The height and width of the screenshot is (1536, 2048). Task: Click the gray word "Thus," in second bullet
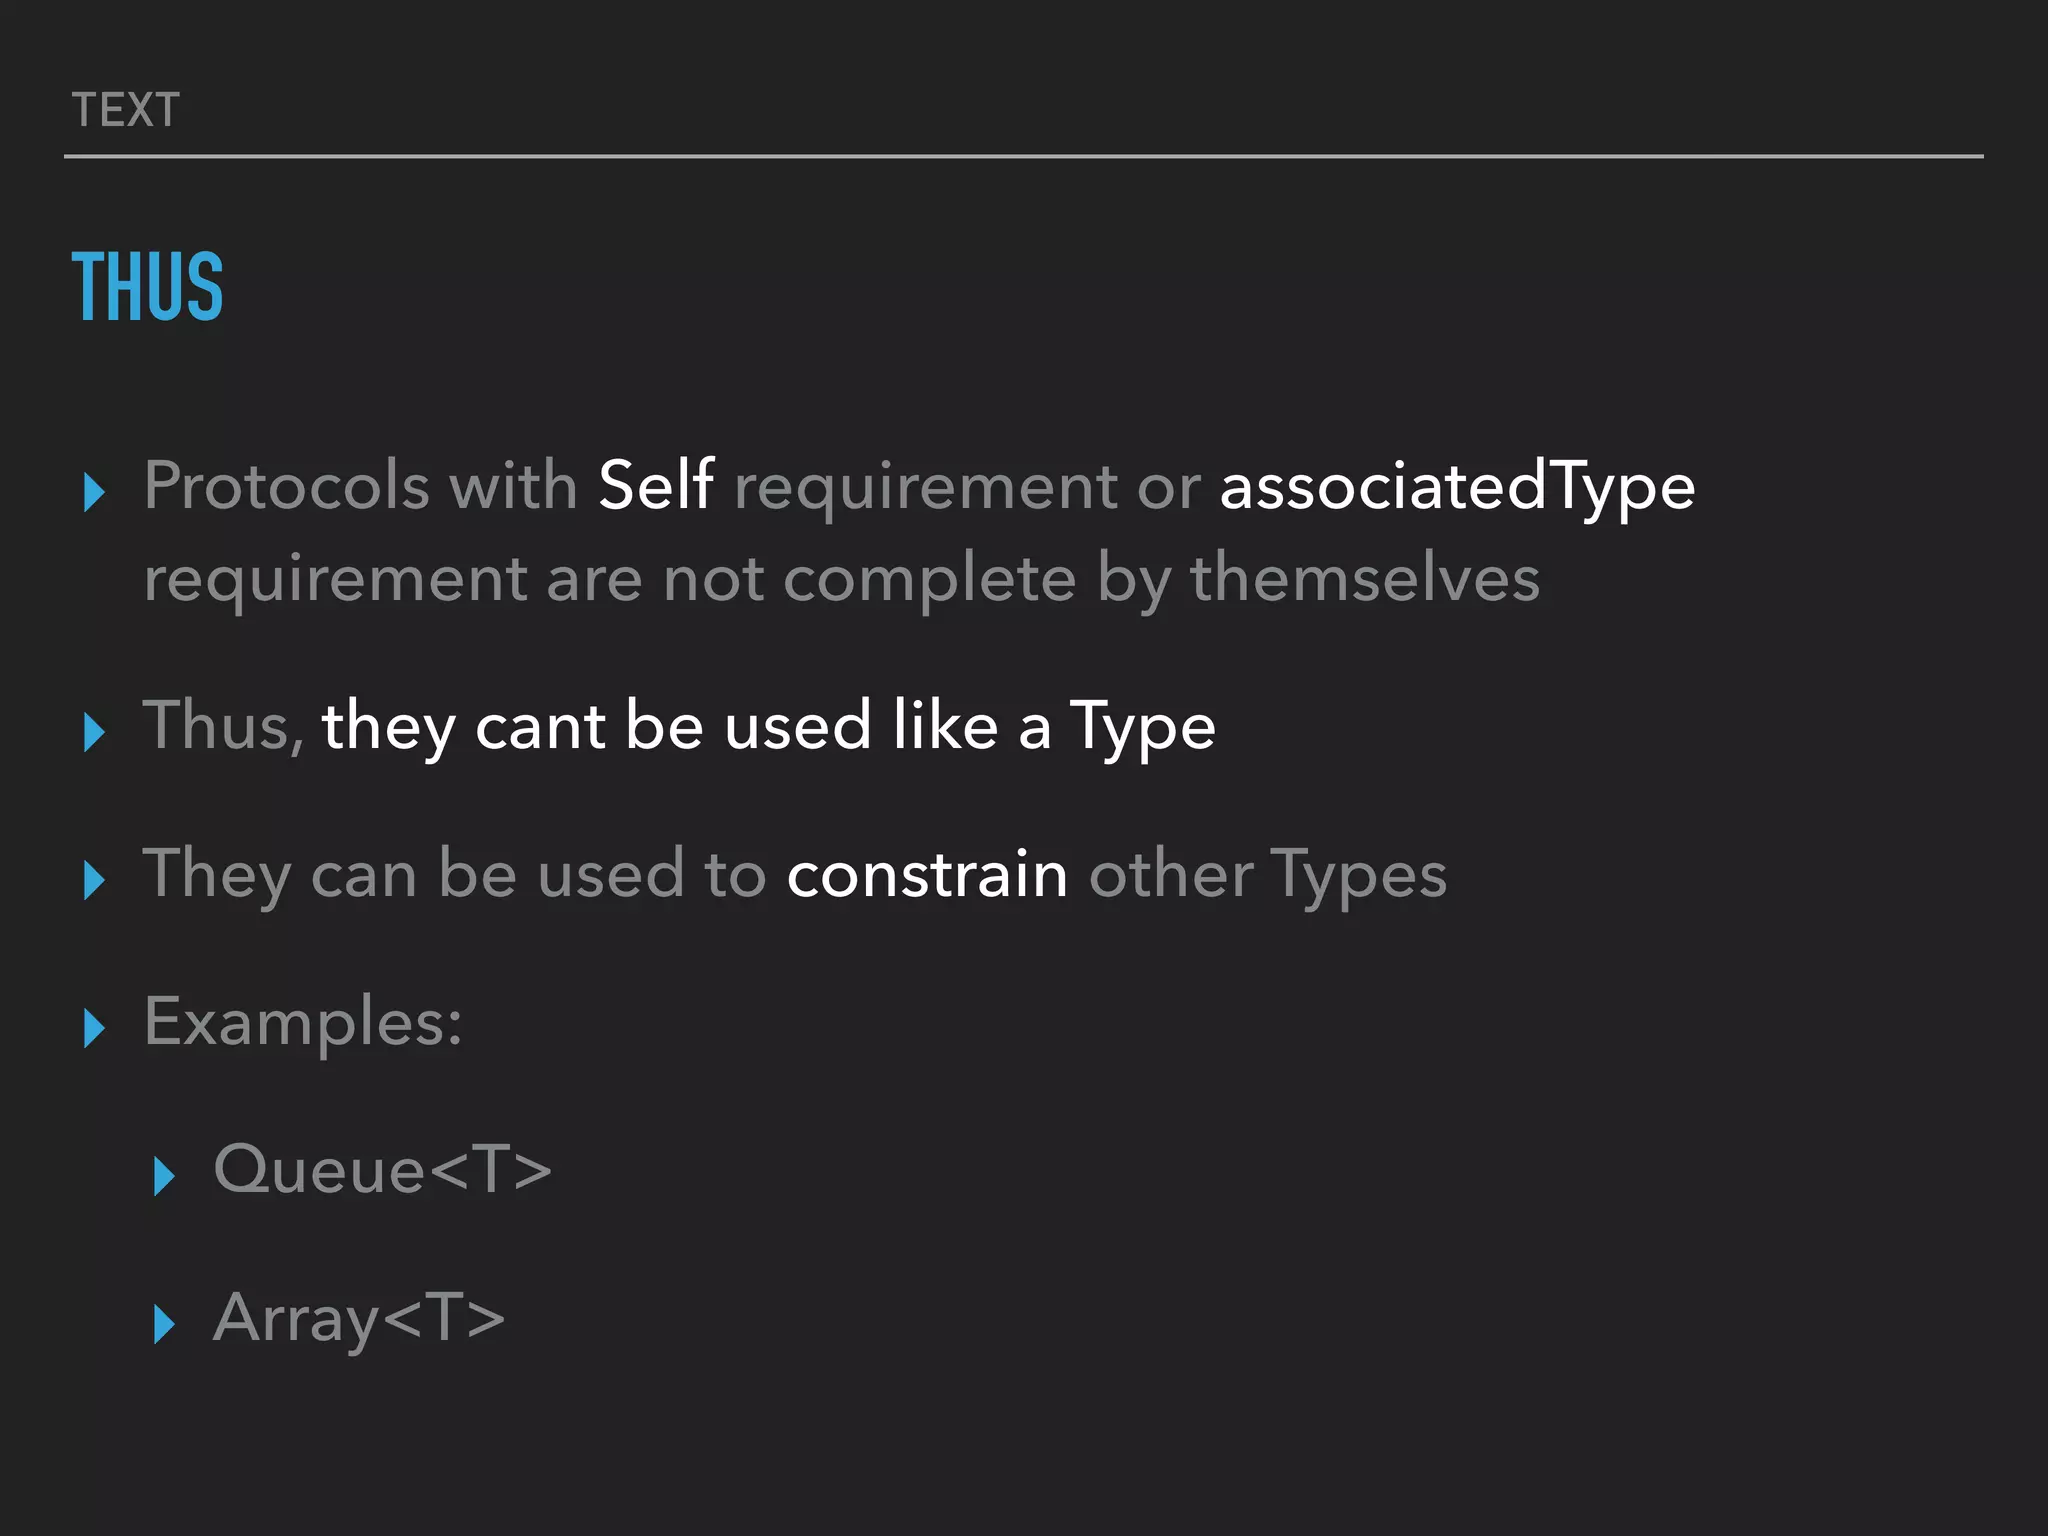(x=223, y=726)
